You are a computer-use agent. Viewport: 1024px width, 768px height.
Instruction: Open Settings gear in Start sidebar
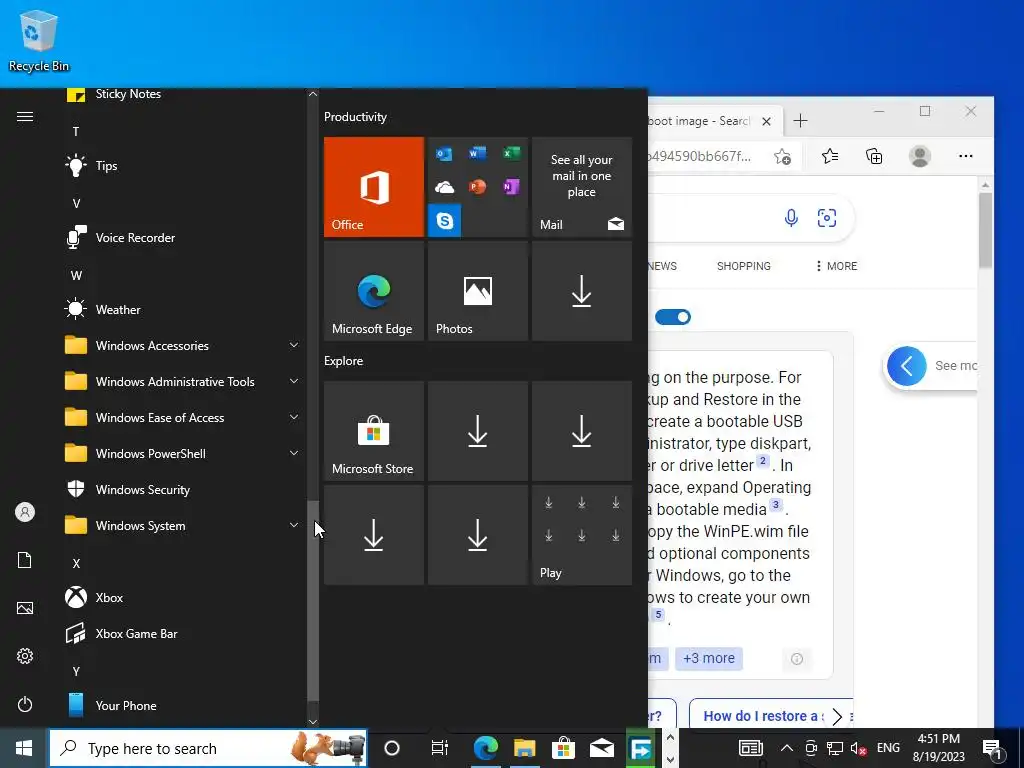[x=25, y=656]
